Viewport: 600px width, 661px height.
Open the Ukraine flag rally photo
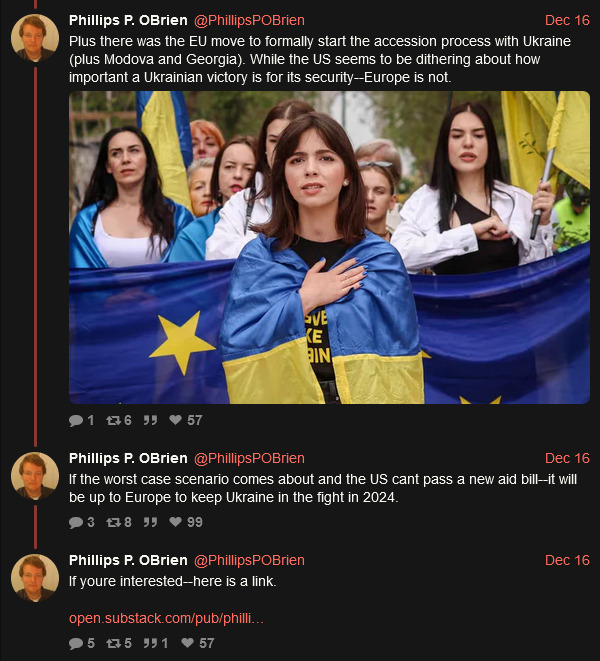tap(329, 247)
